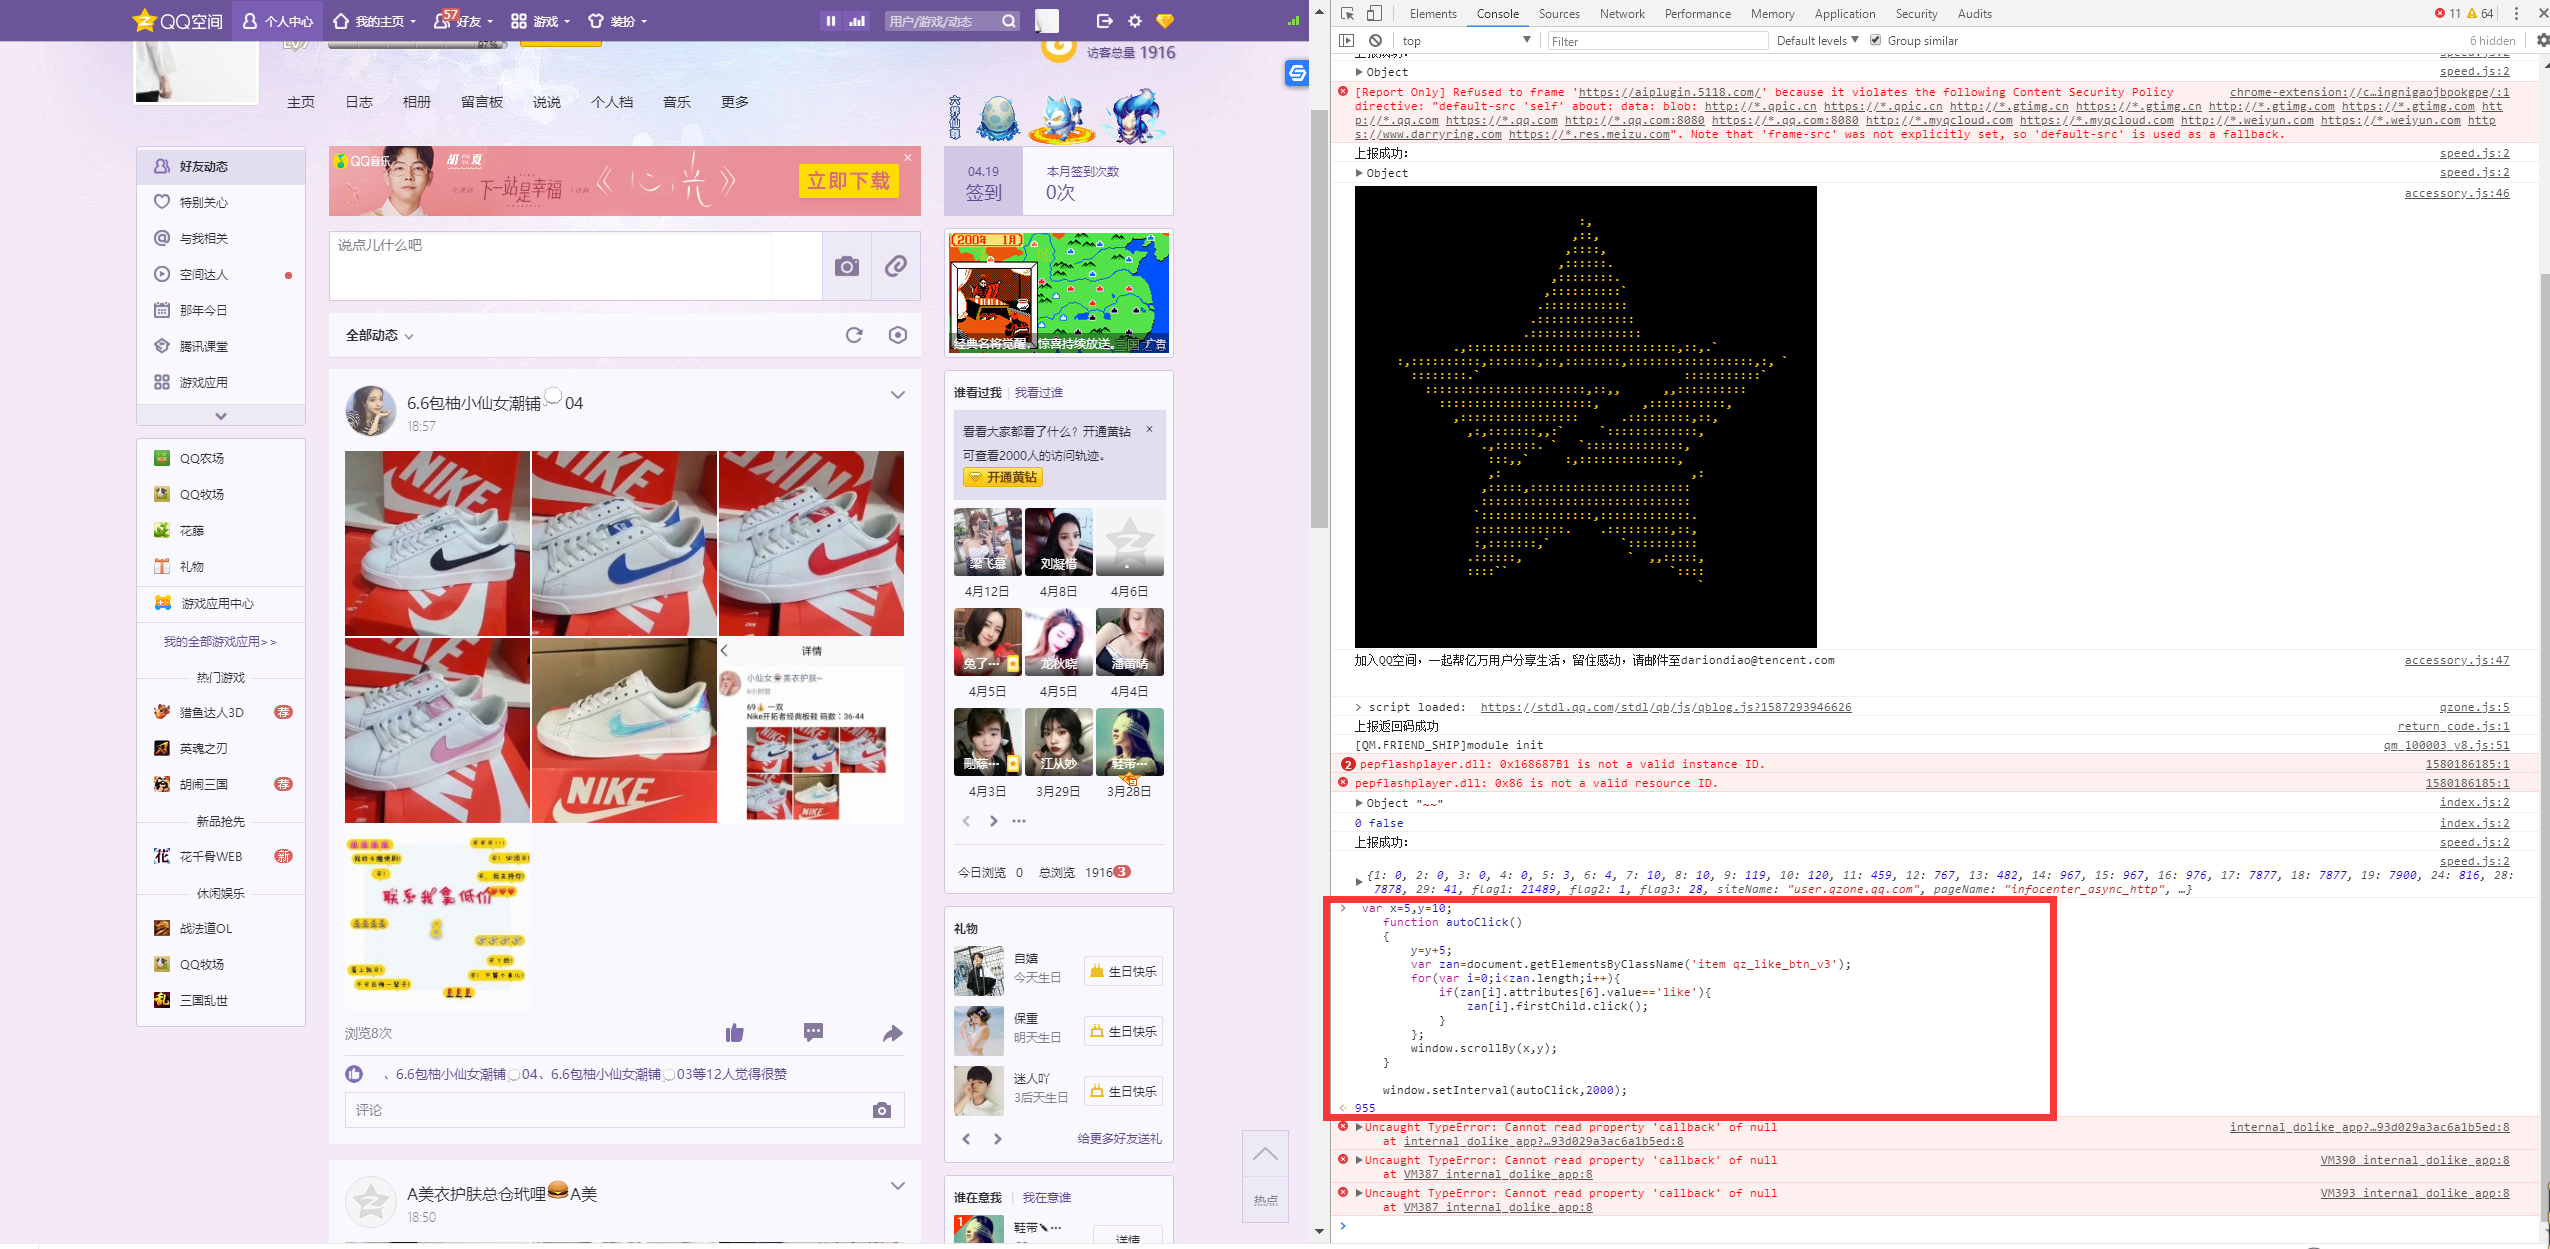Click the 说点儿什么吧 post text box
This screenshot has height=1249, width=2550.
[576, 265]
